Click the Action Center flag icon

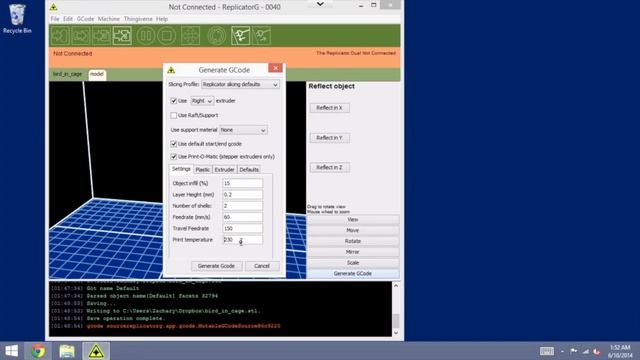click(574, 351)
